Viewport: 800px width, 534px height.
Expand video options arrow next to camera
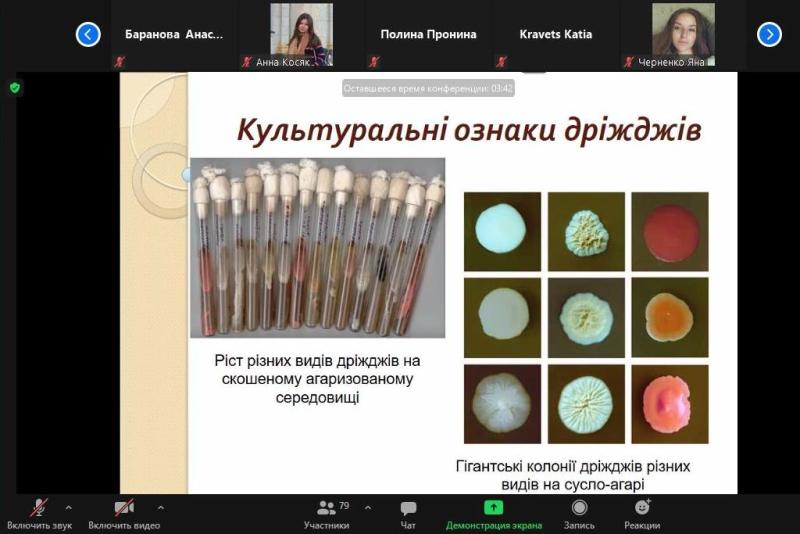(x=161, y=507)
